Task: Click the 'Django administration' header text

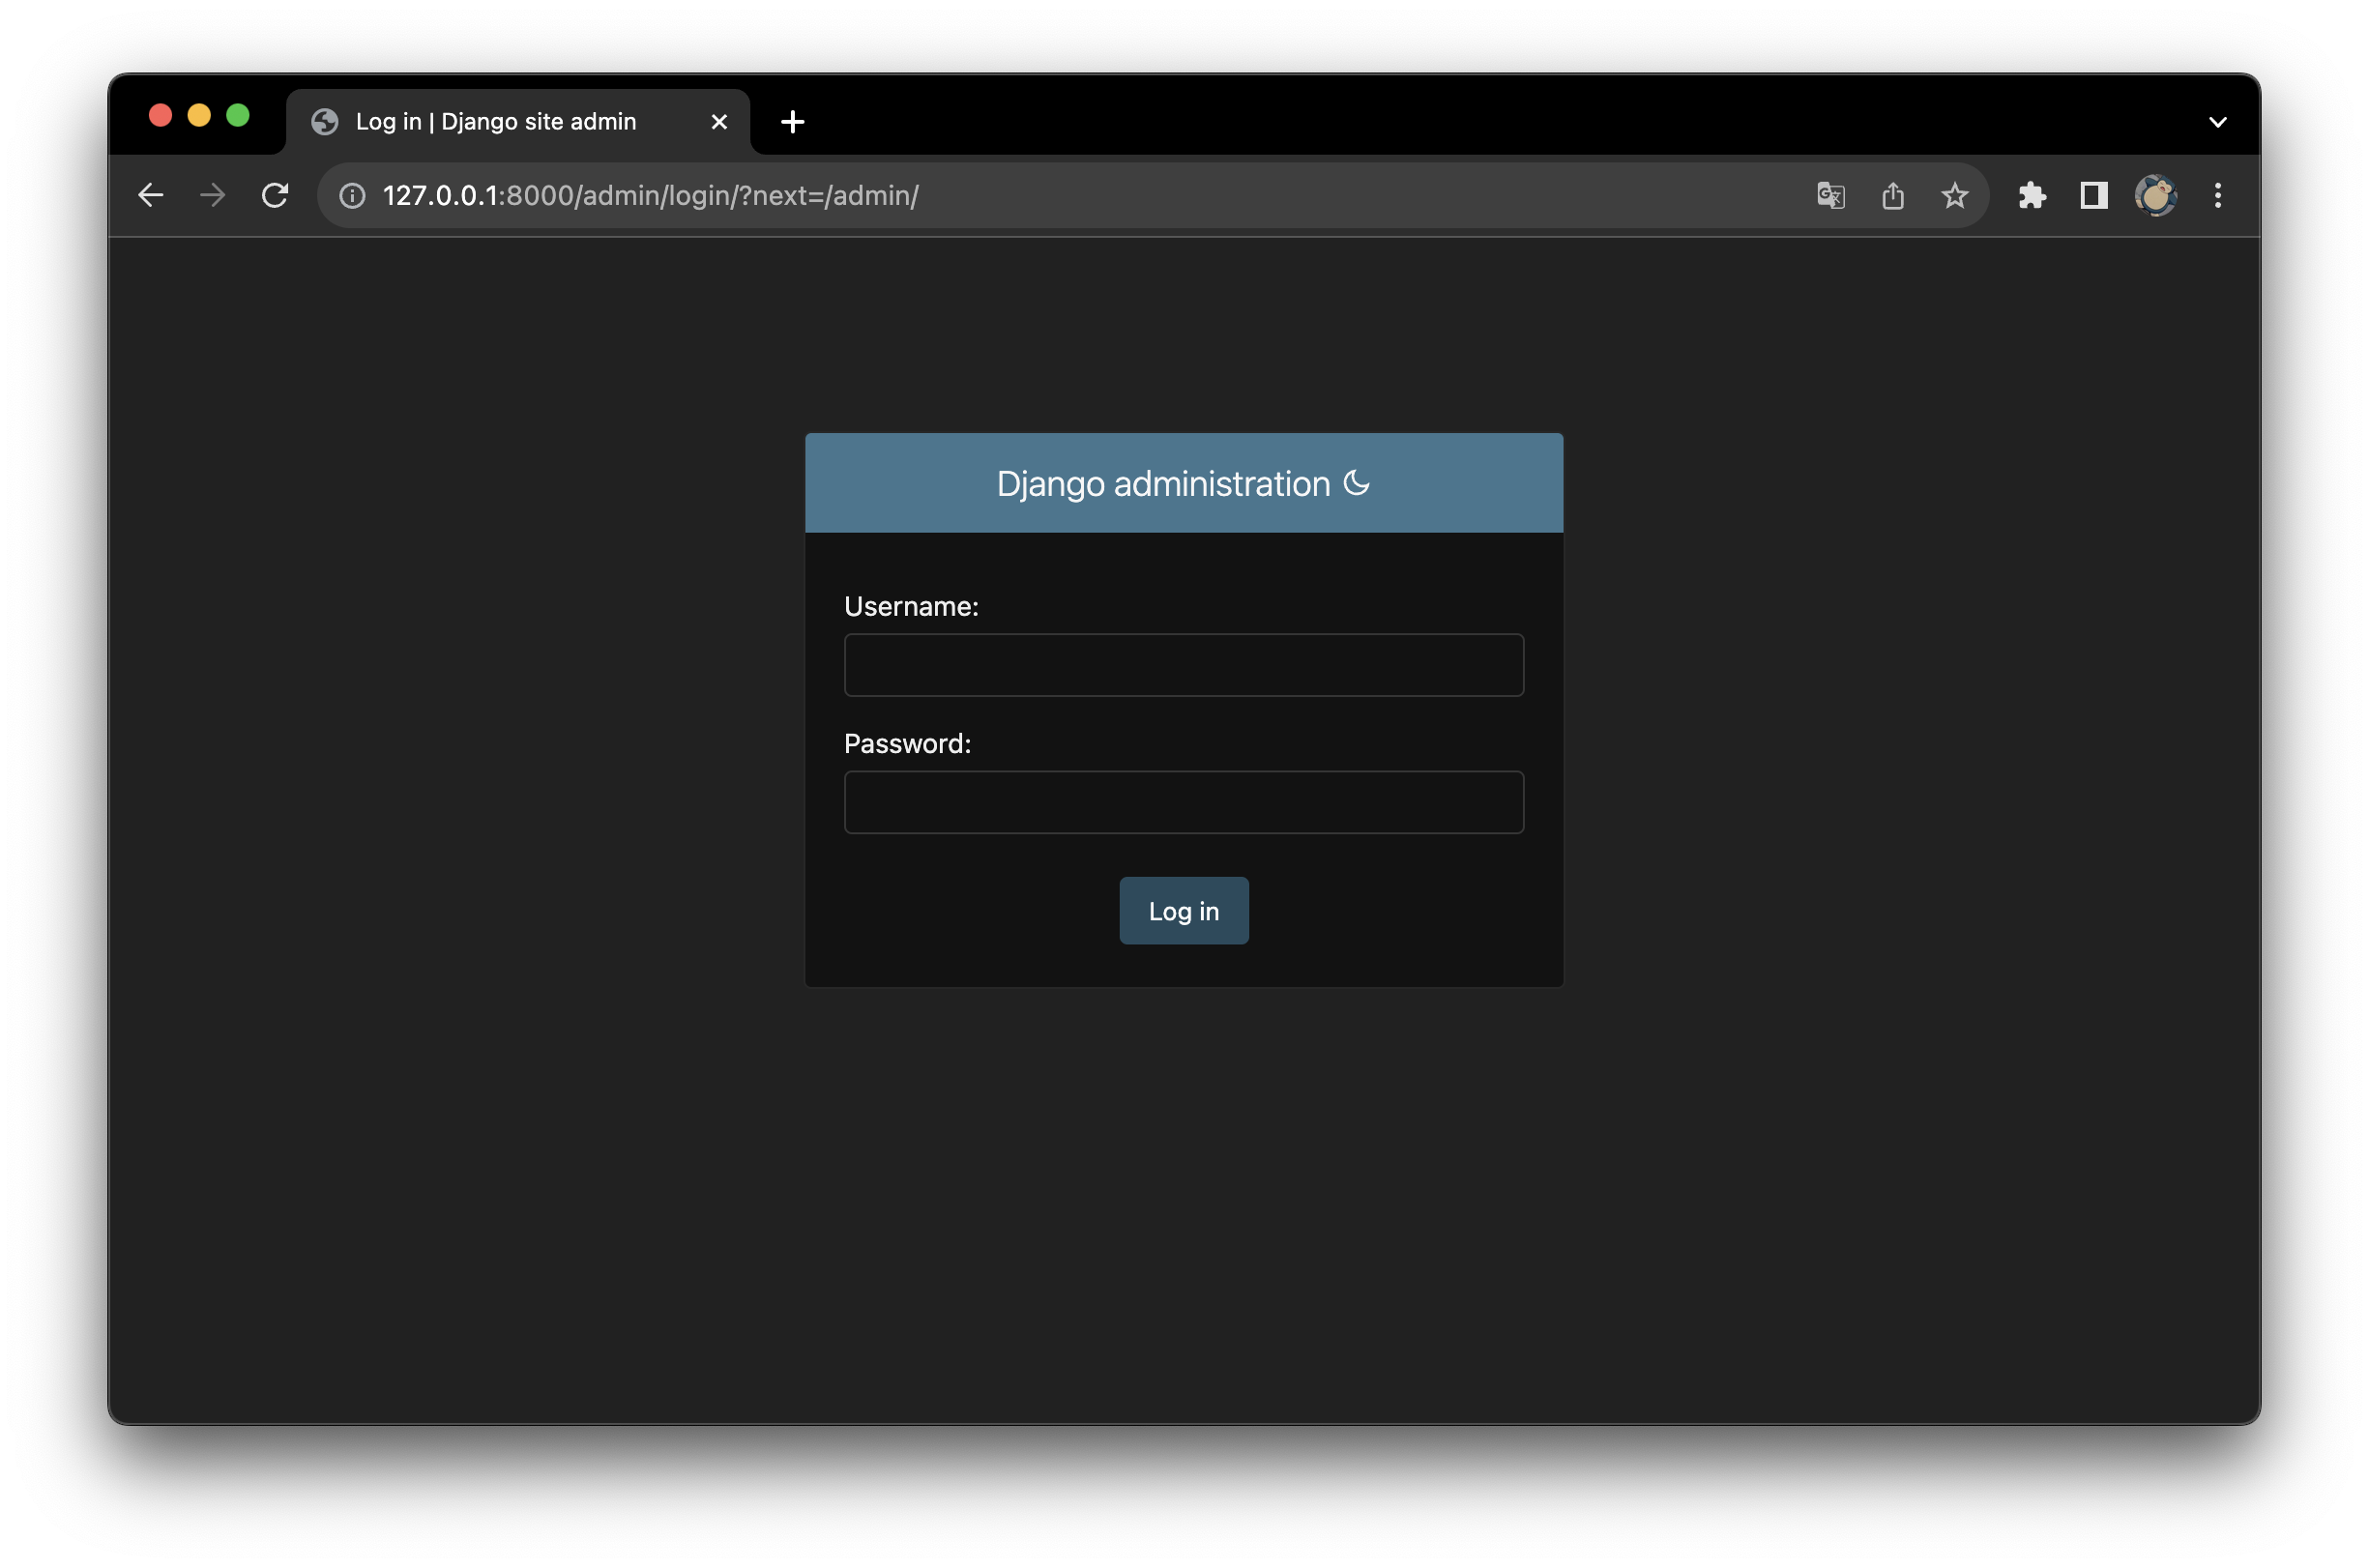Action: click(x=1163, y=484)
